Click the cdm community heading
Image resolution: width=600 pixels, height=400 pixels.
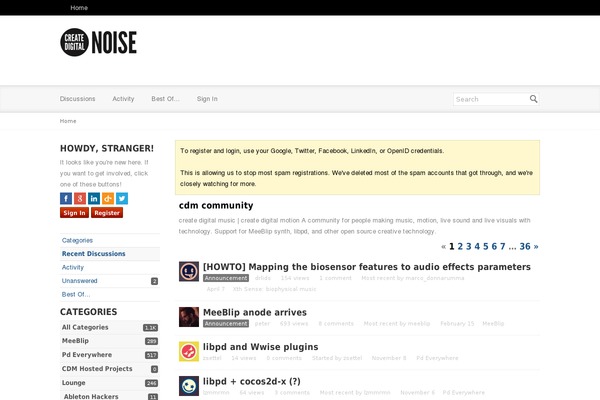[216, 206]
